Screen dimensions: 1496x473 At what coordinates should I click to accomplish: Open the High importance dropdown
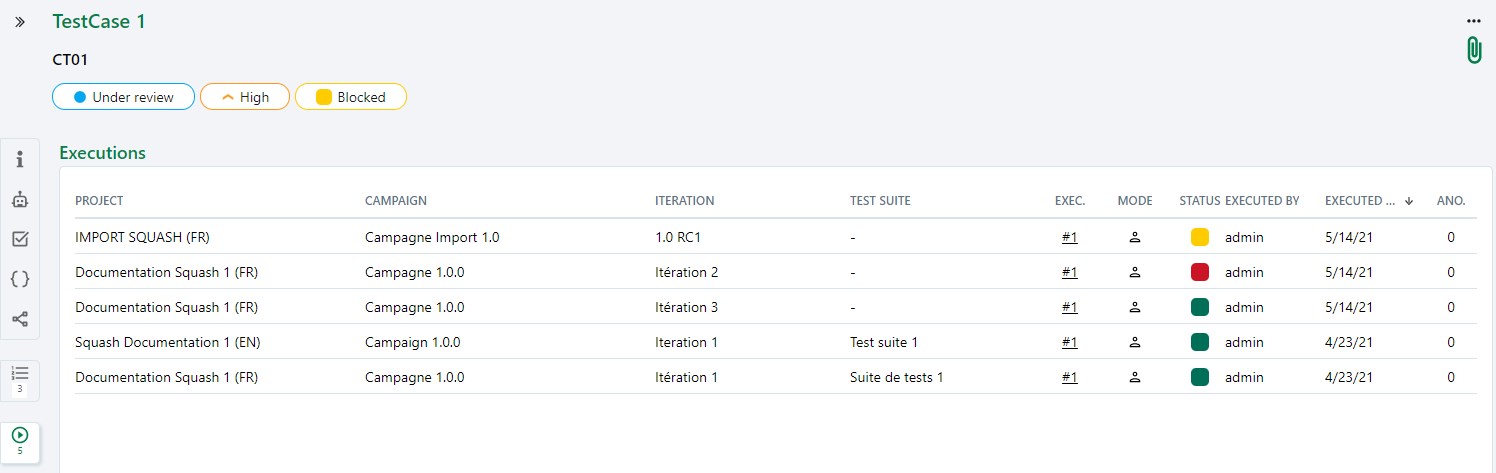pos(245,97)
